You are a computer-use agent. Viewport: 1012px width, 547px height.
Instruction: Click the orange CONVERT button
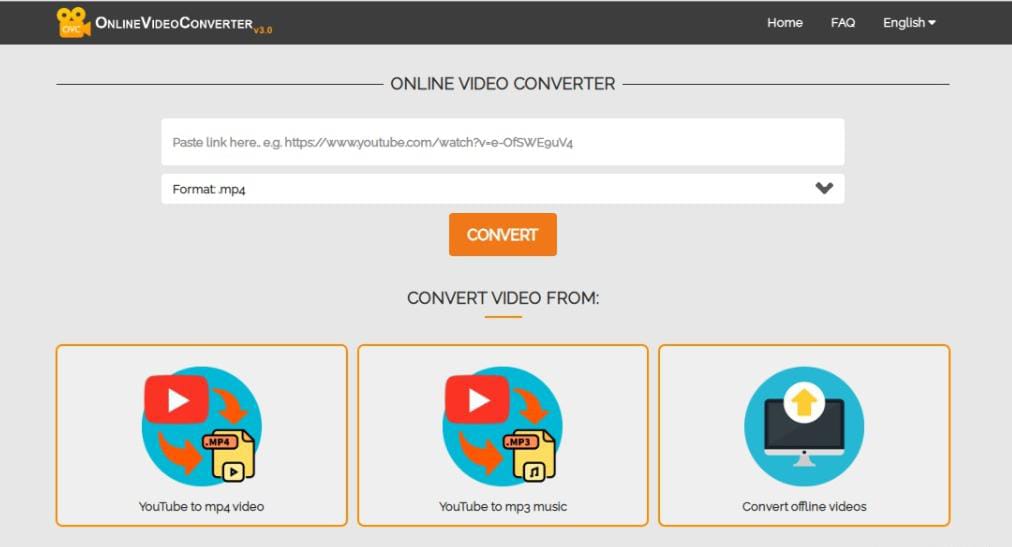click(503, 234)
